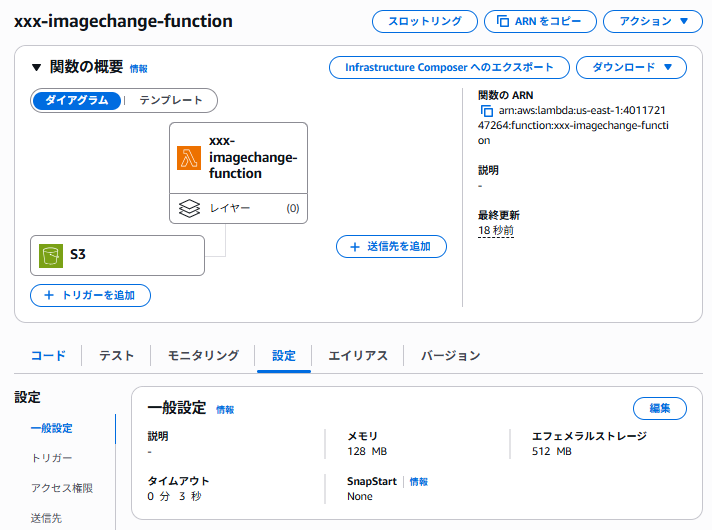Select 一般設定 in the settings sidebar
712x530 pixels.
click(51, 428)
